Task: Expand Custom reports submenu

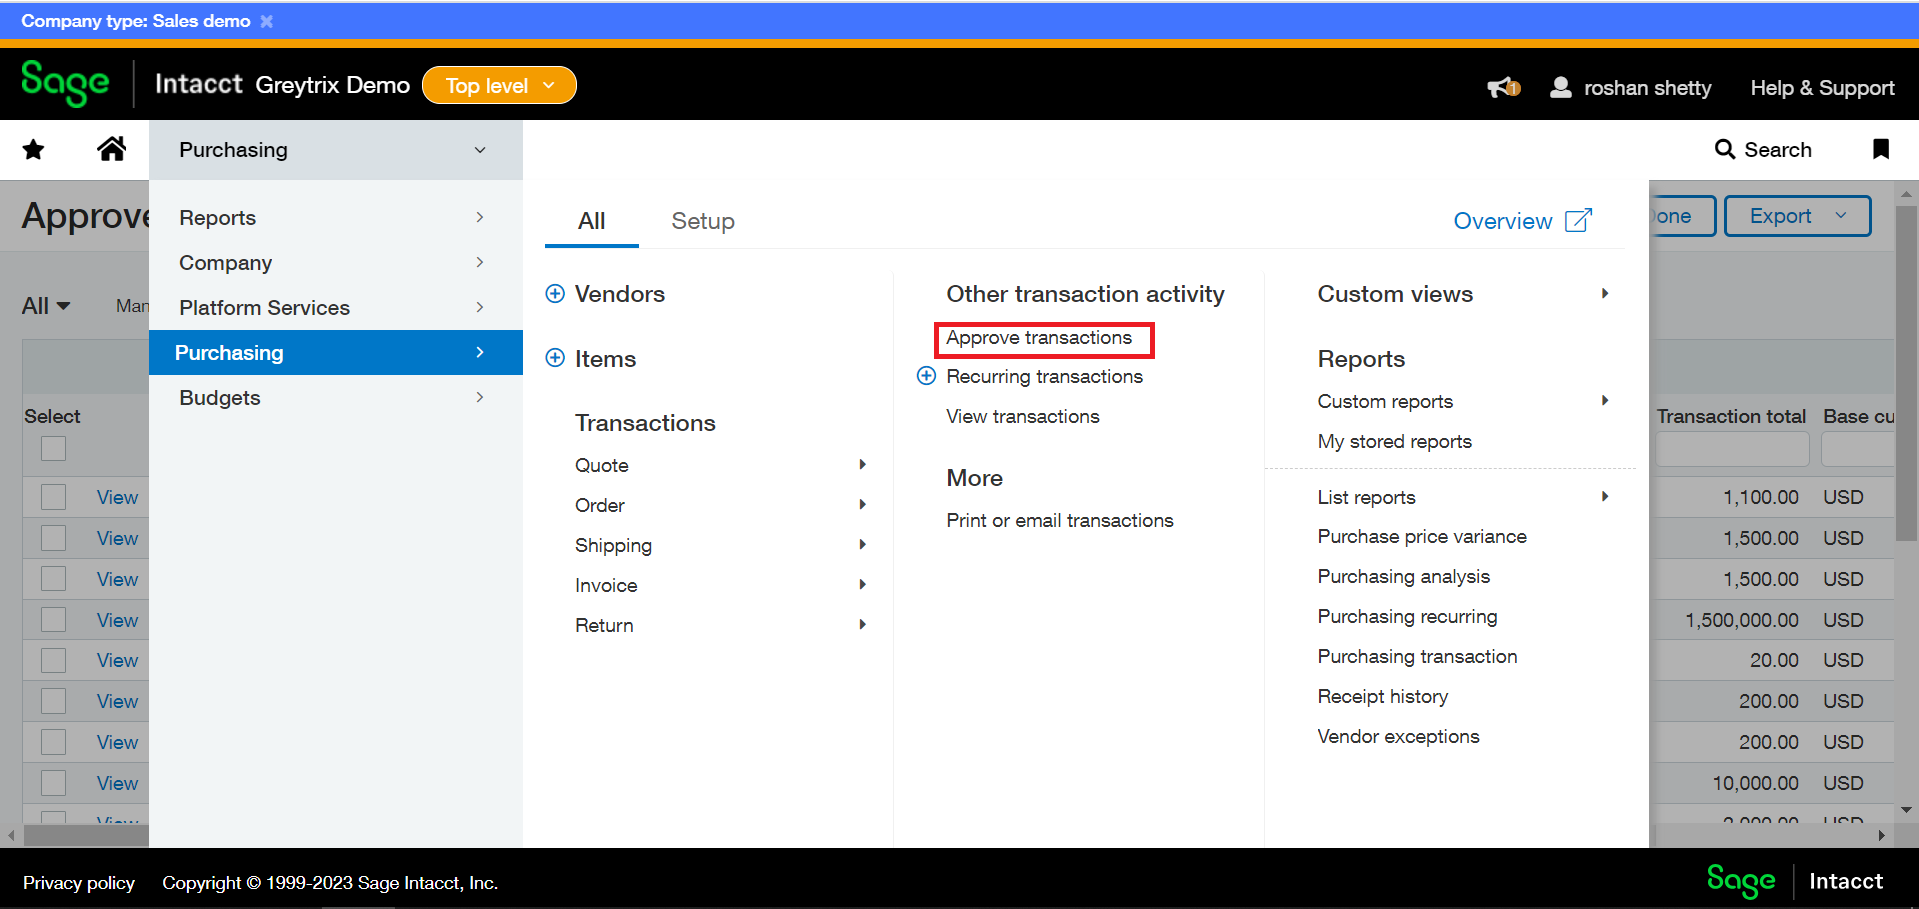Action: (x=1604, y=401)
